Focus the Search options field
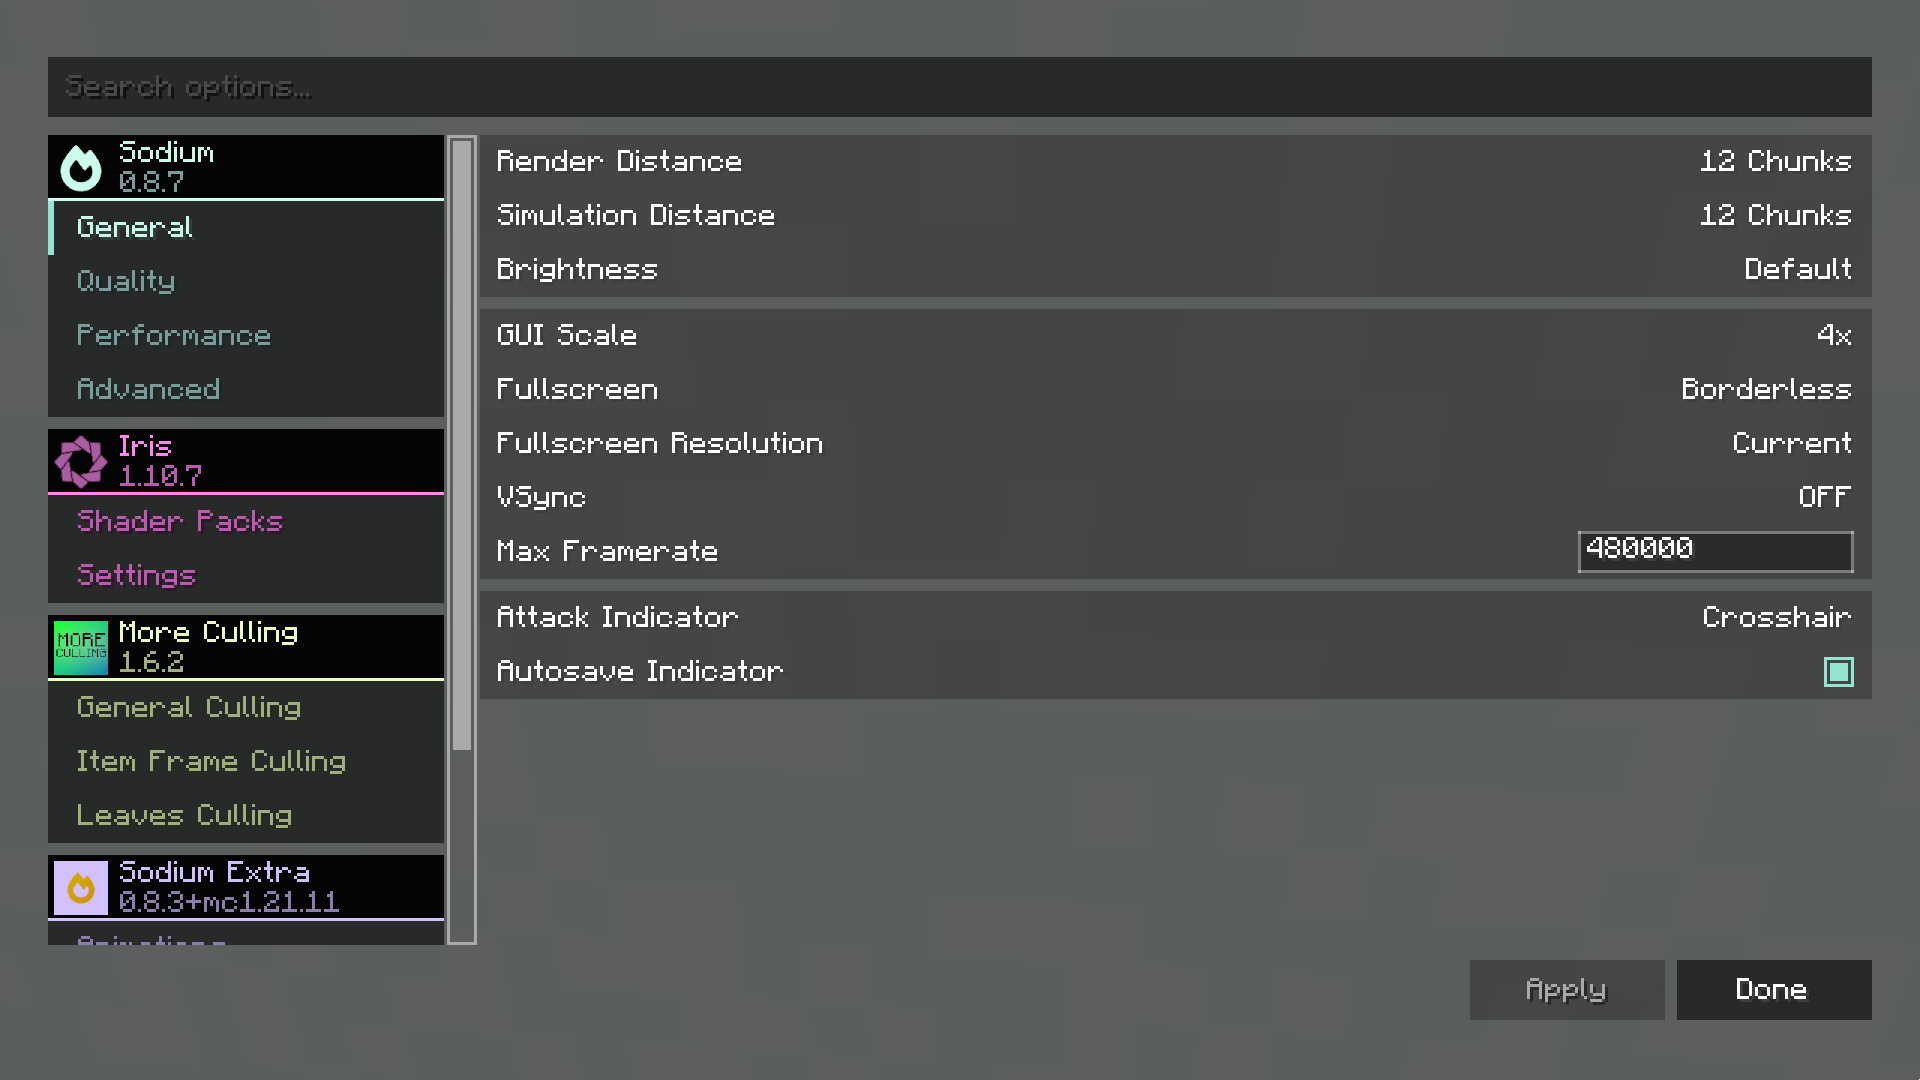Viewport: 1920px width, 1080px height. click(x=960, y=87)
